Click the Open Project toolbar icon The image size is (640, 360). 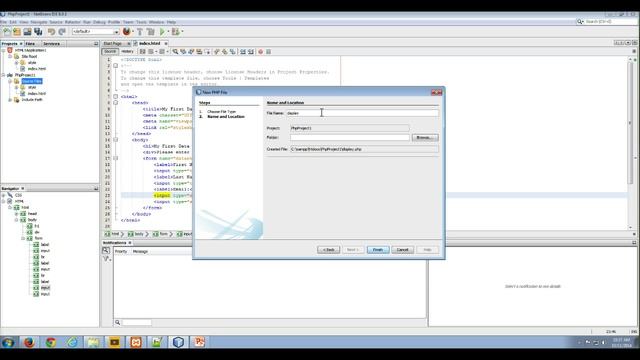(27, 31)
